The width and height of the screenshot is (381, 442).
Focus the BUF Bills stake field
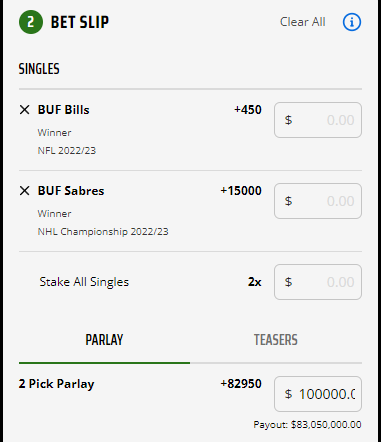[x=318, y=120]
